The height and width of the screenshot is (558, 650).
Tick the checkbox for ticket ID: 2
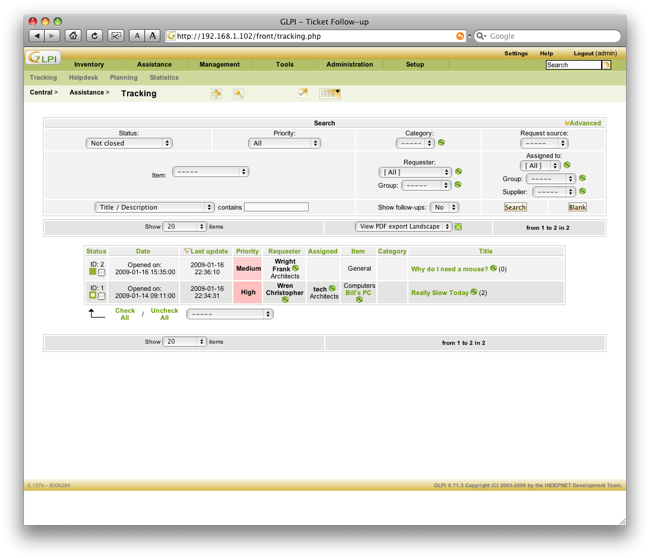click(102, 272)
